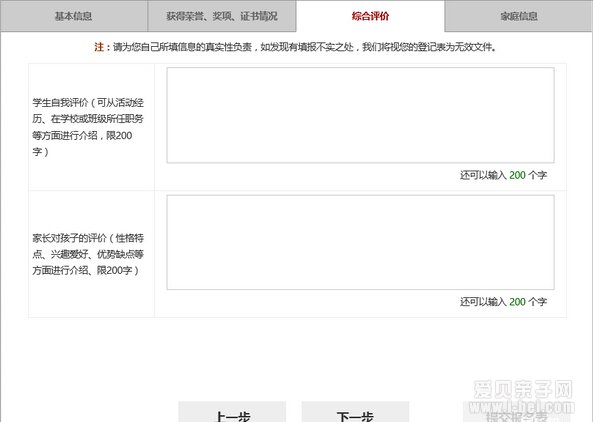Click the 限200字 hint in parent label

pos(115,270)
